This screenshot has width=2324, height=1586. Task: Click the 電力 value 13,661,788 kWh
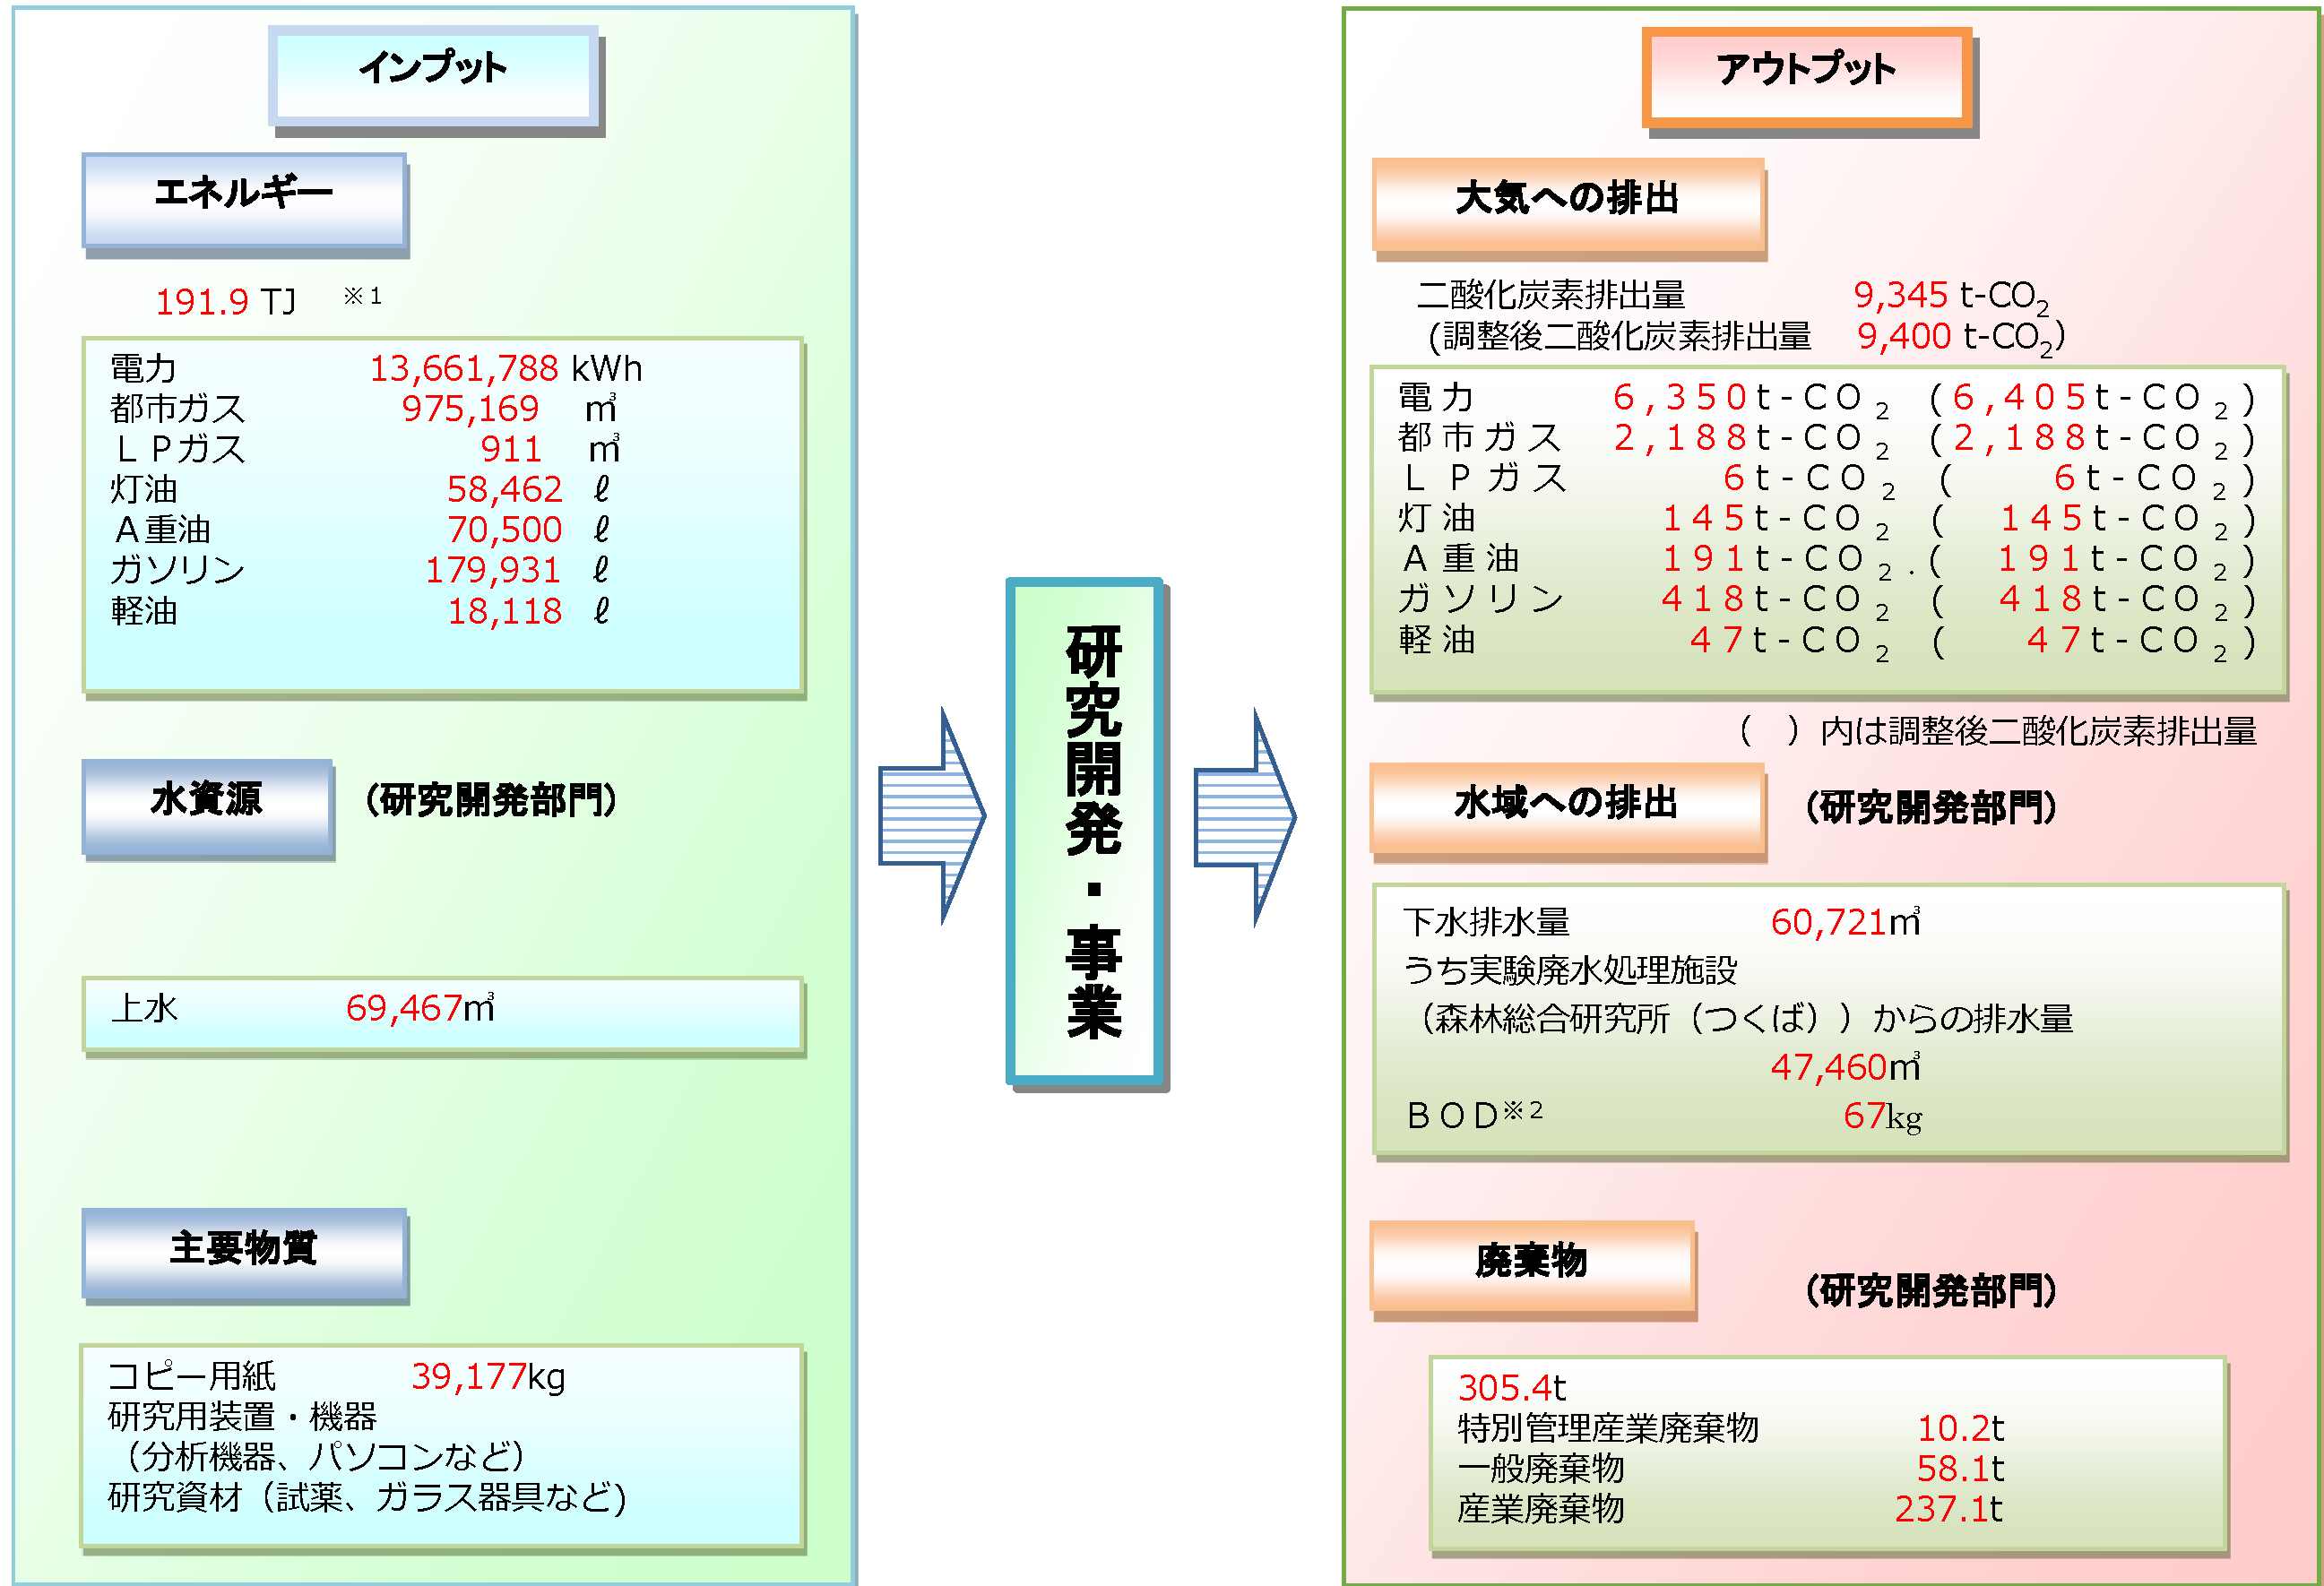(506, 368)
